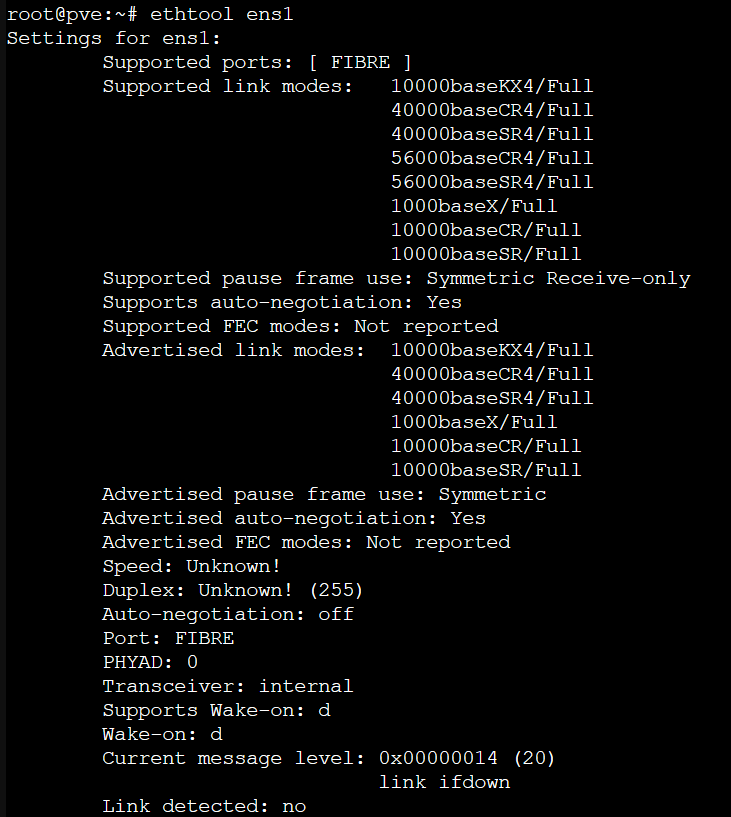731x817 pixels.
Task: Click 'Transceiver: internal' line
Action: tap(228, 686)
